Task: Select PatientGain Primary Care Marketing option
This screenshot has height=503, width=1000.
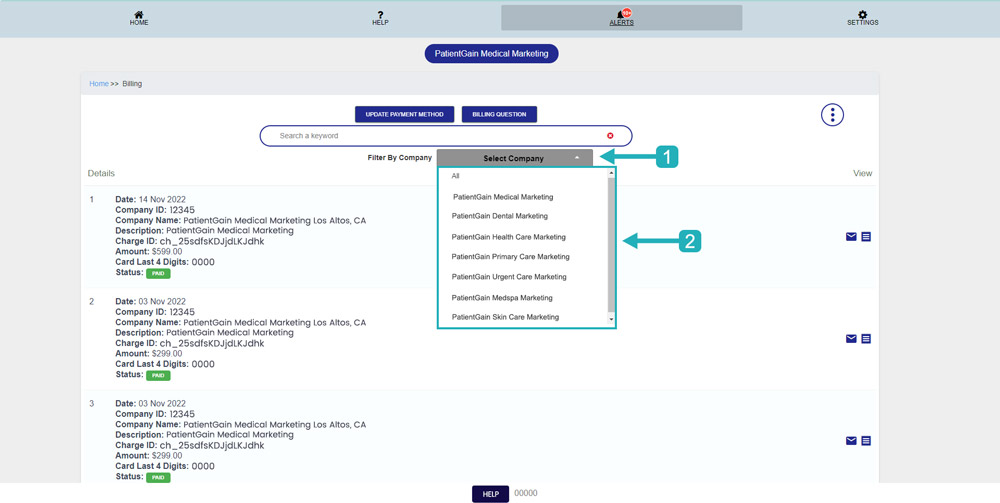Action: [510, 257]
